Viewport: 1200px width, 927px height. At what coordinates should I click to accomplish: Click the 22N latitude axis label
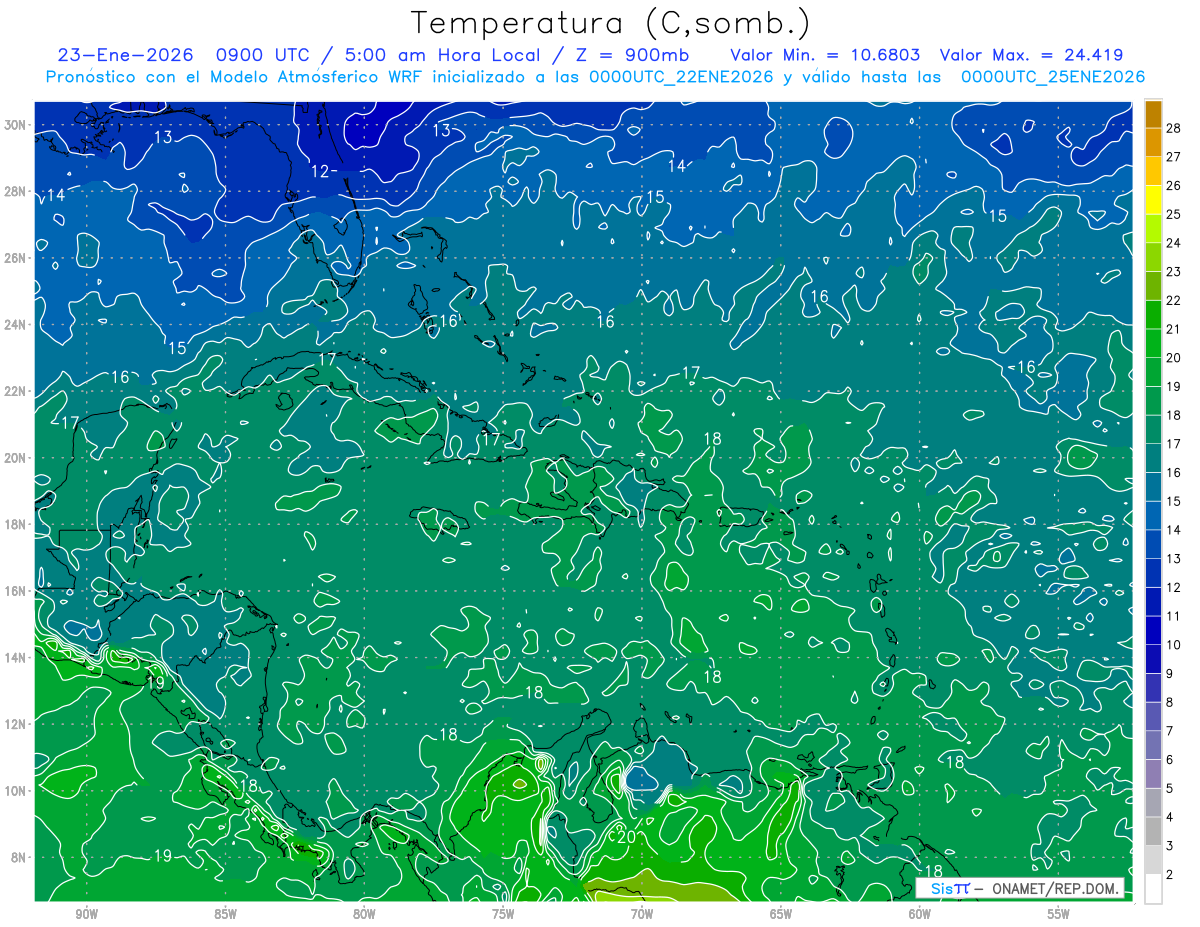[17, 391]
